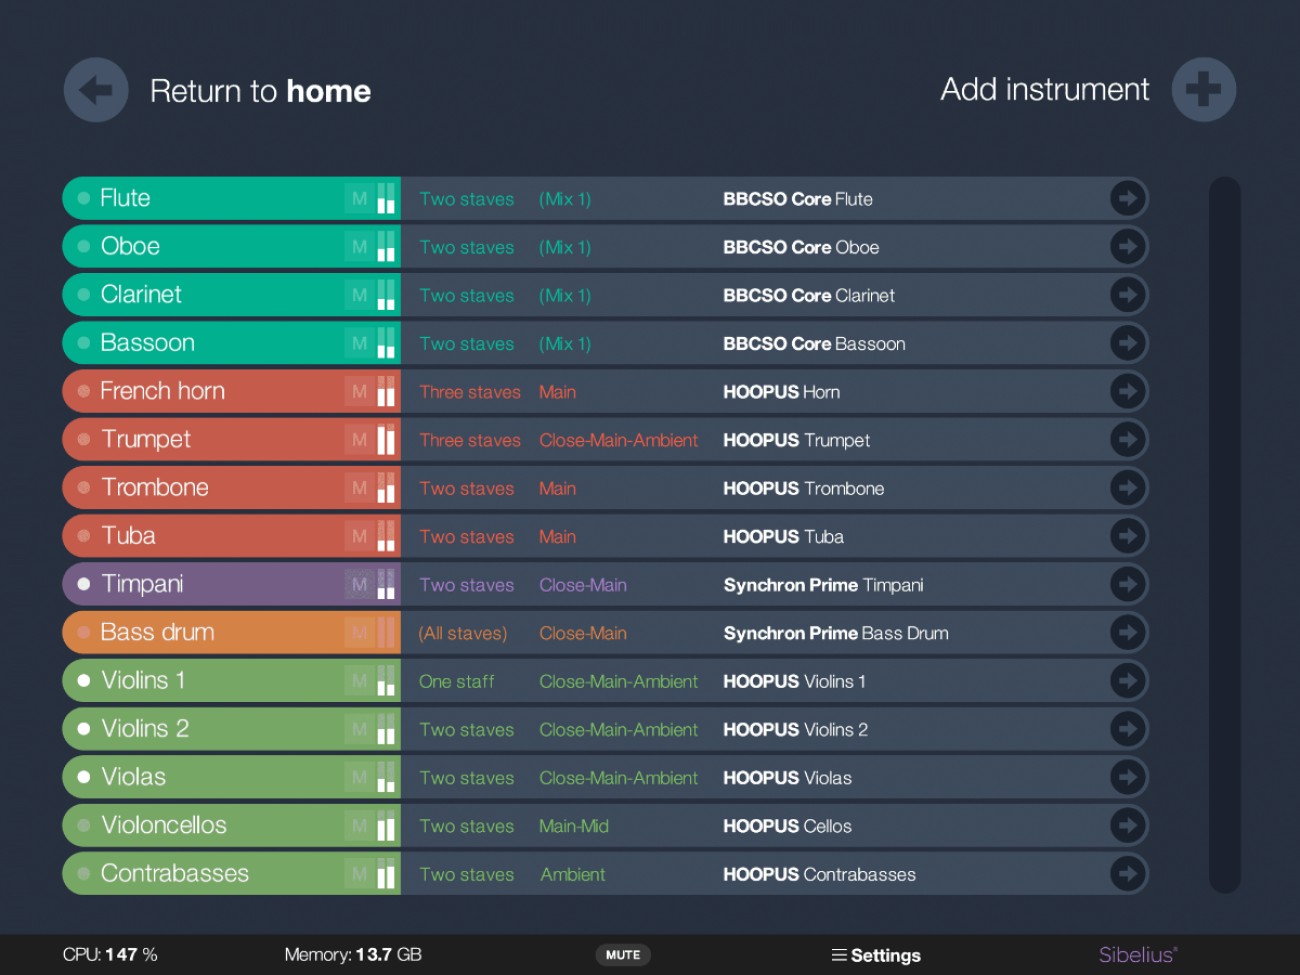The width and height of the screenshot is (1300, 975).
Task: Mute the Contrabasses channel
Action: click(x=359, y=873)
